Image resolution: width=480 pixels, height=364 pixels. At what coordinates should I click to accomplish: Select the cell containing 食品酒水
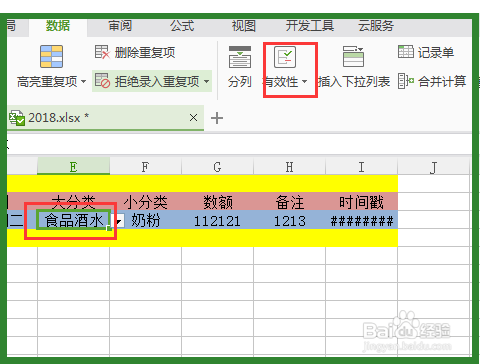click(x=73, y=220)
